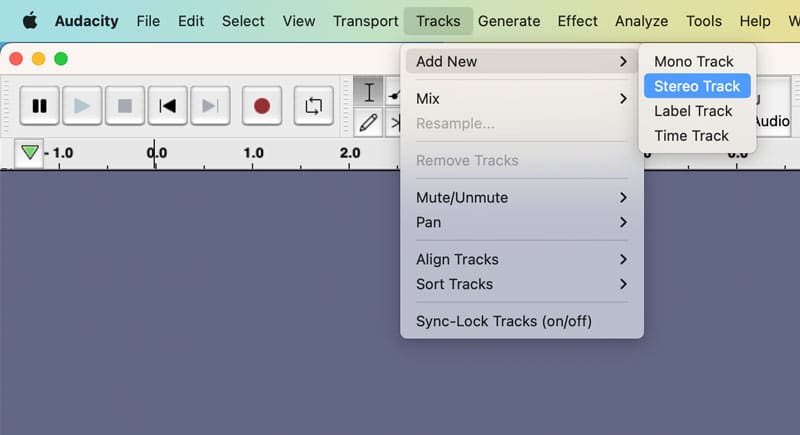The width and height of the screenshot is (800, 435).
Task: Toggle the Loop button
Action: pos(314,105)
